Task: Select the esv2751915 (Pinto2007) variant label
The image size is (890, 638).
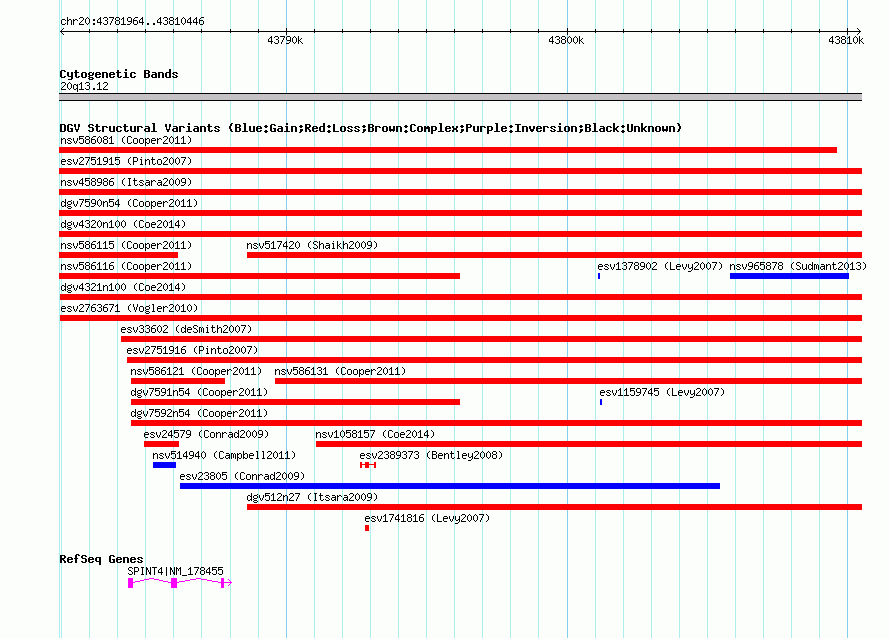Action: point(126,161)
